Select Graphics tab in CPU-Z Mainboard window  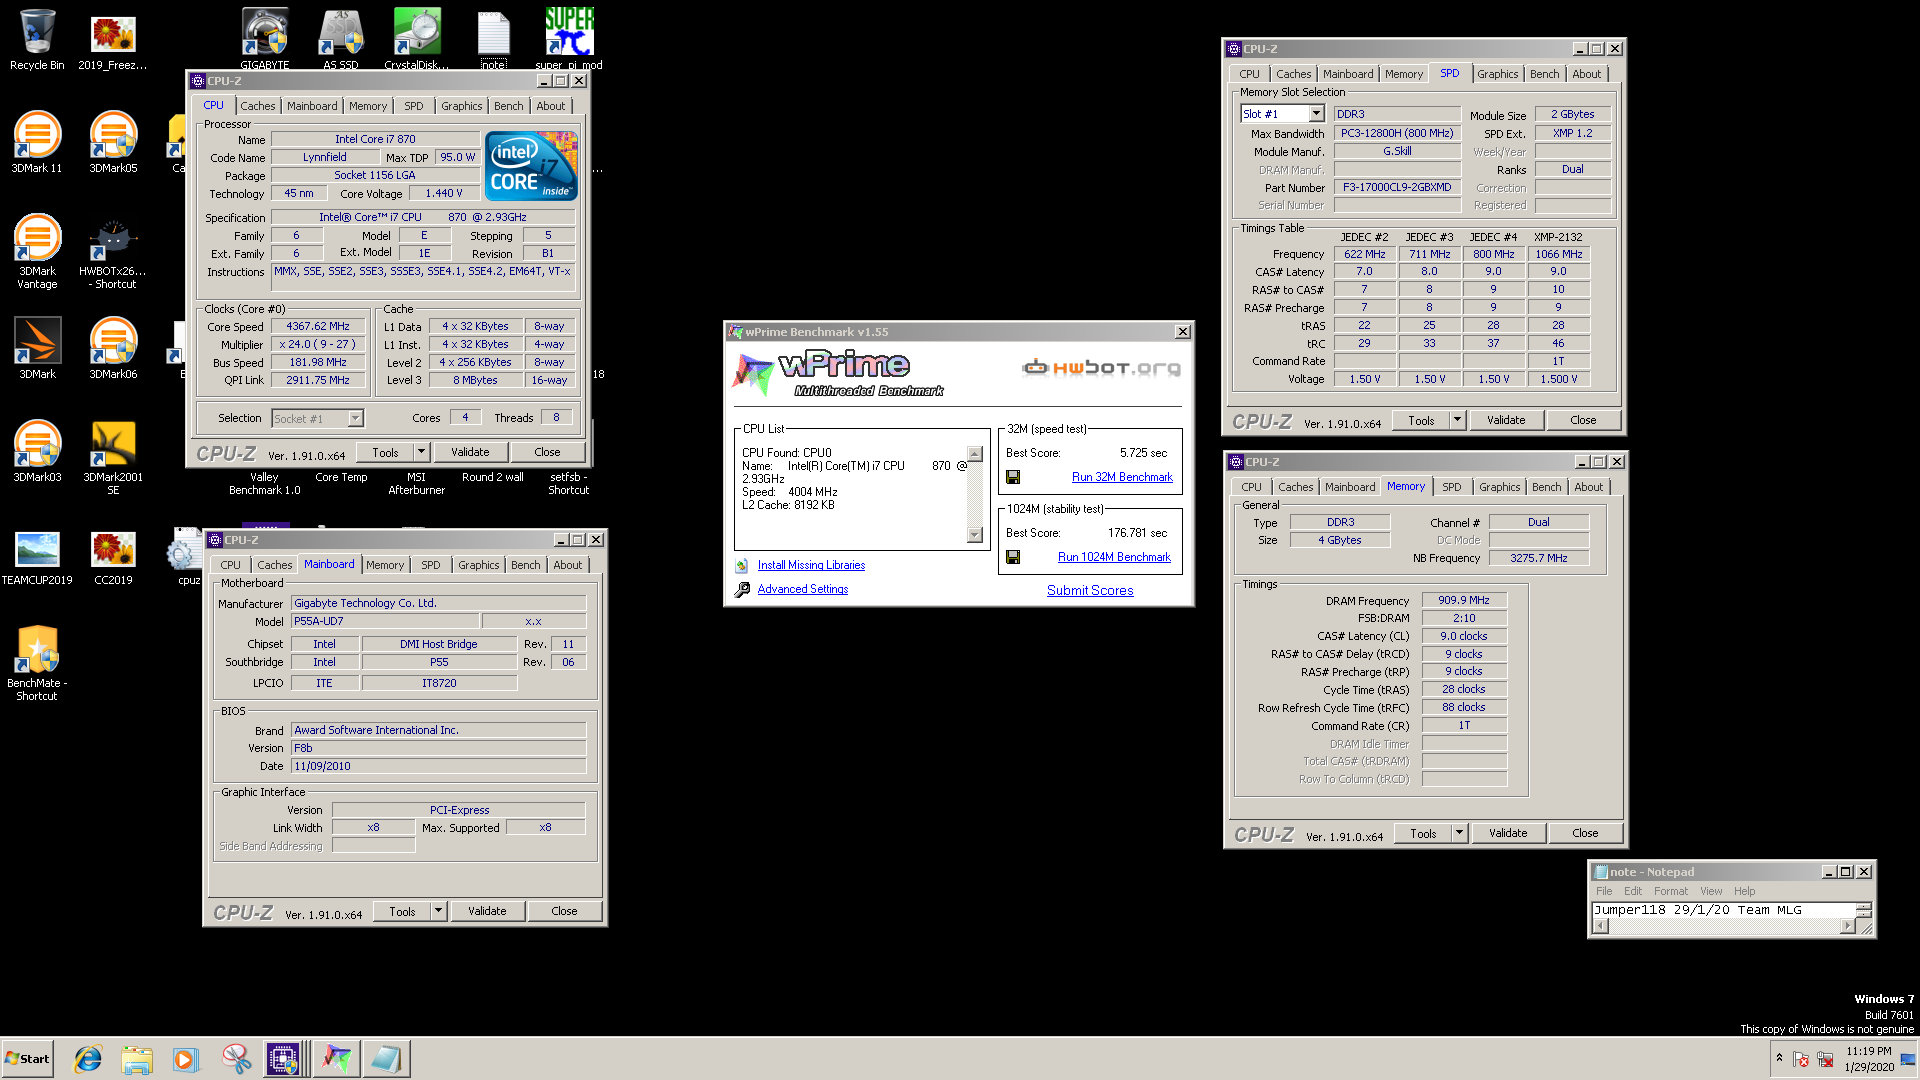coord(478,565)
